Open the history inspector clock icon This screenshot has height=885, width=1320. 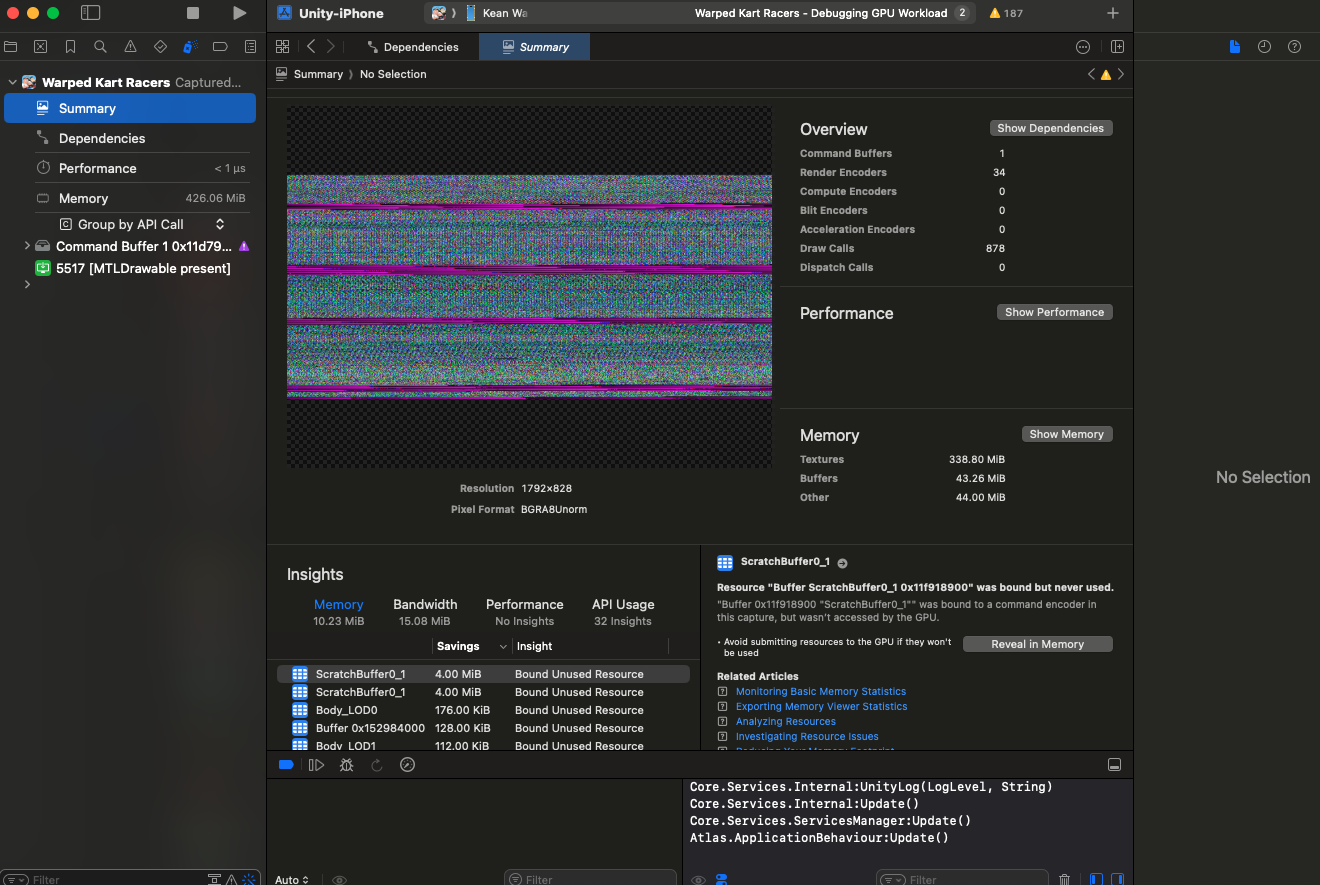point(1264,47)
